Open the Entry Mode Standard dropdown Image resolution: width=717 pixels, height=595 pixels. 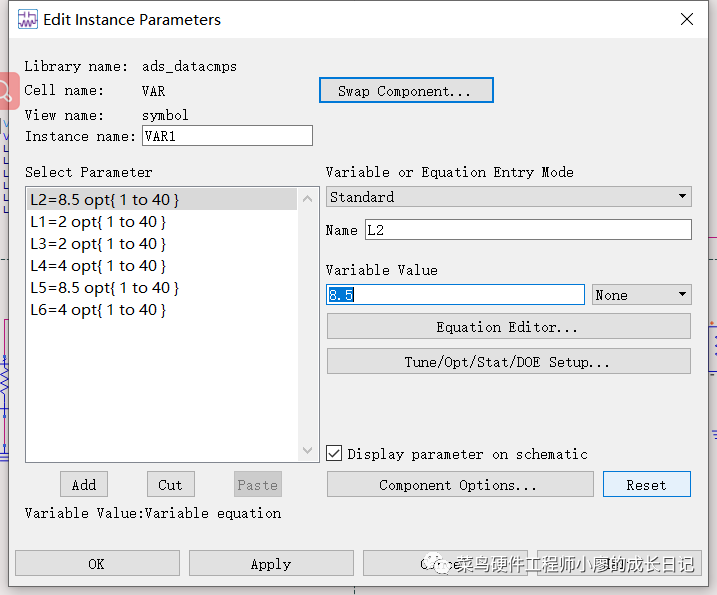tap(509, 197)
